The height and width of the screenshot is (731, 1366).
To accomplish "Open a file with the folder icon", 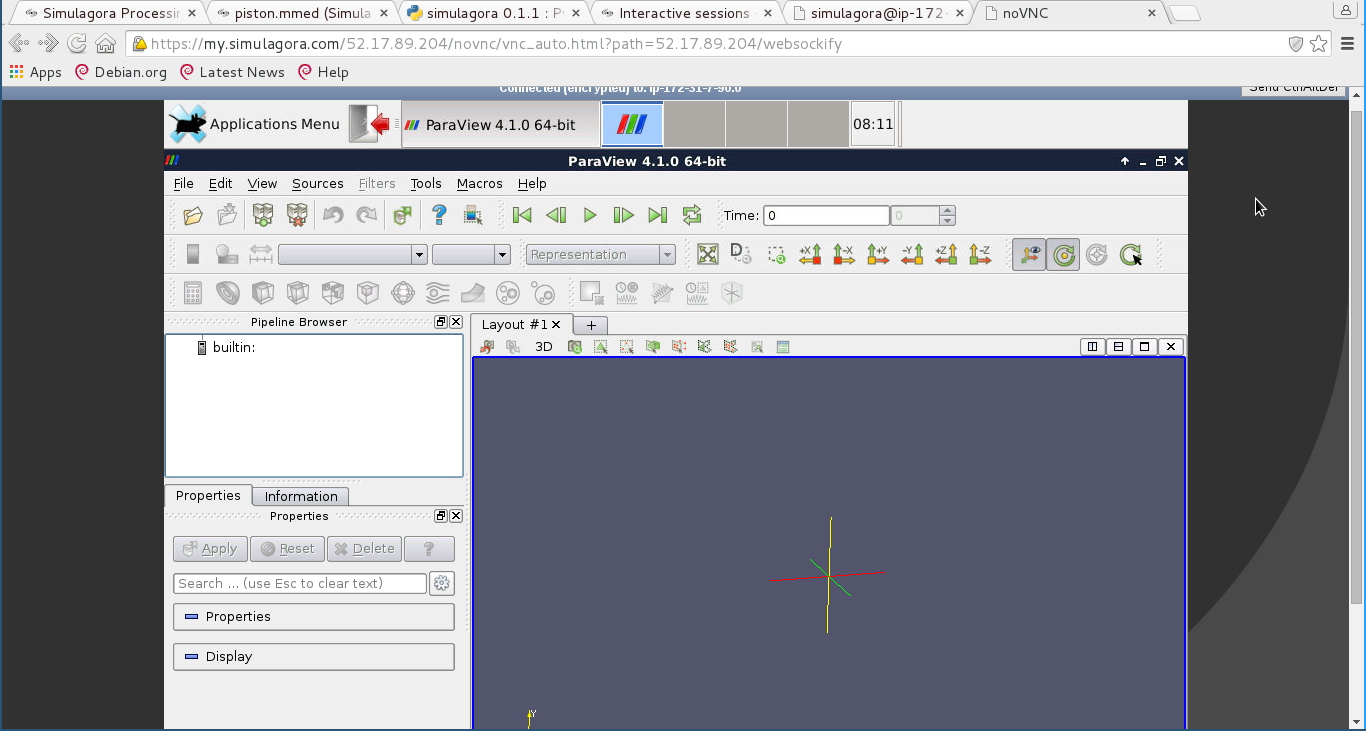I will point(193,215).
